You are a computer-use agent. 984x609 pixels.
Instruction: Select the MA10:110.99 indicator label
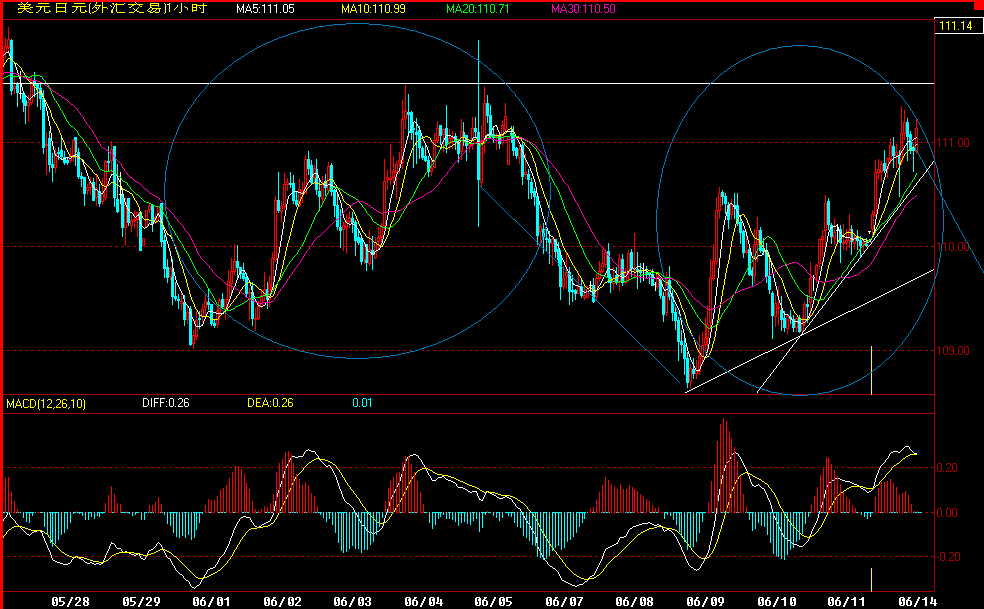tap(373, 8)
